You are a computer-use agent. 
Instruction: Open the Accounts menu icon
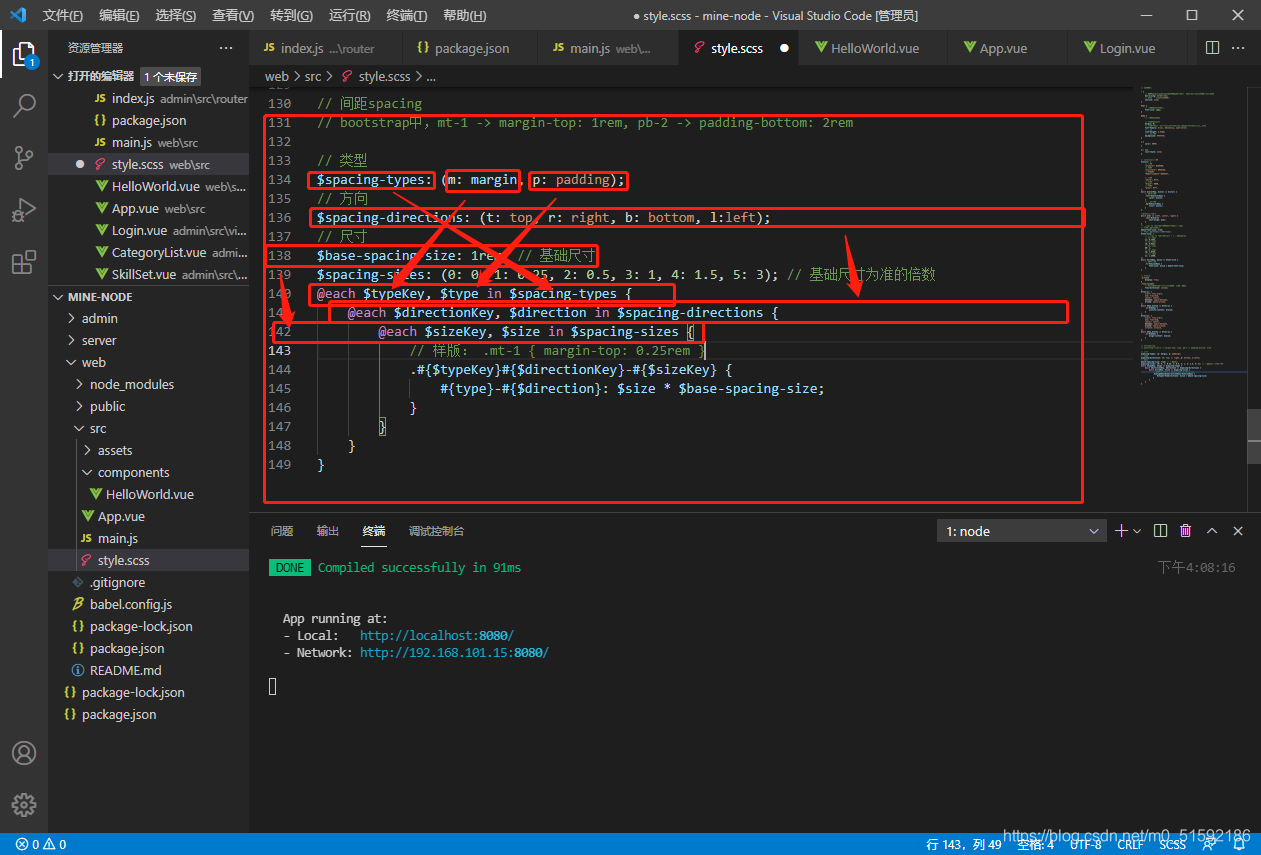[x=24, y=753]
